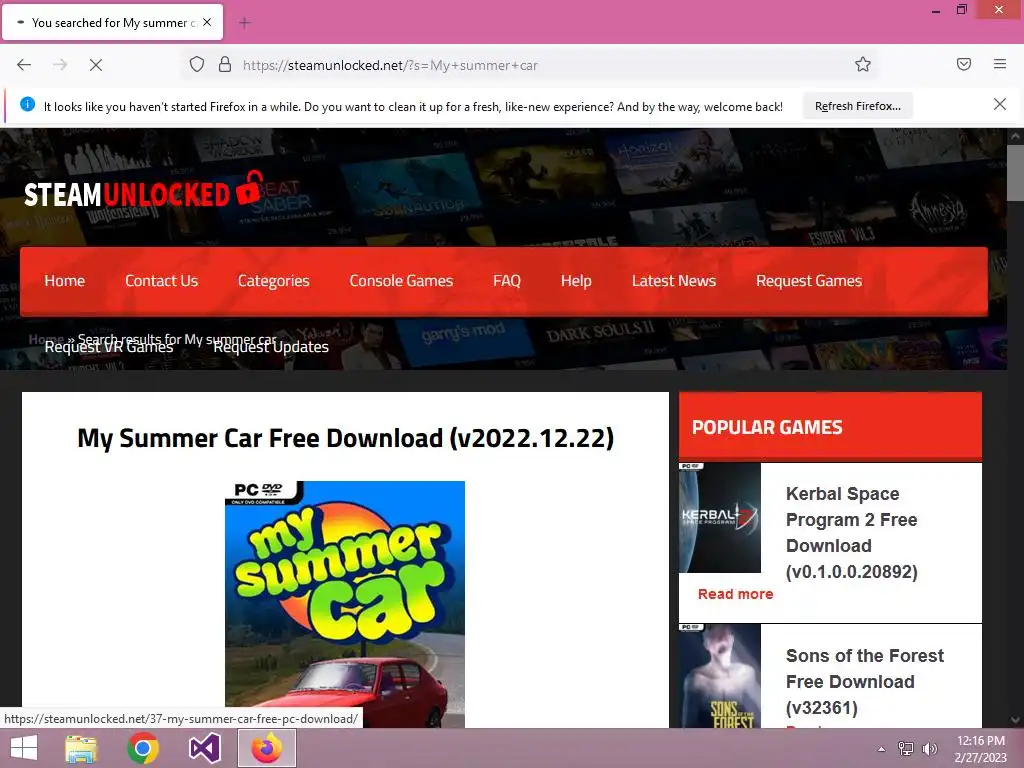
Task: Click Read more under Kerbal Space Program
Action: coord(735,594)
